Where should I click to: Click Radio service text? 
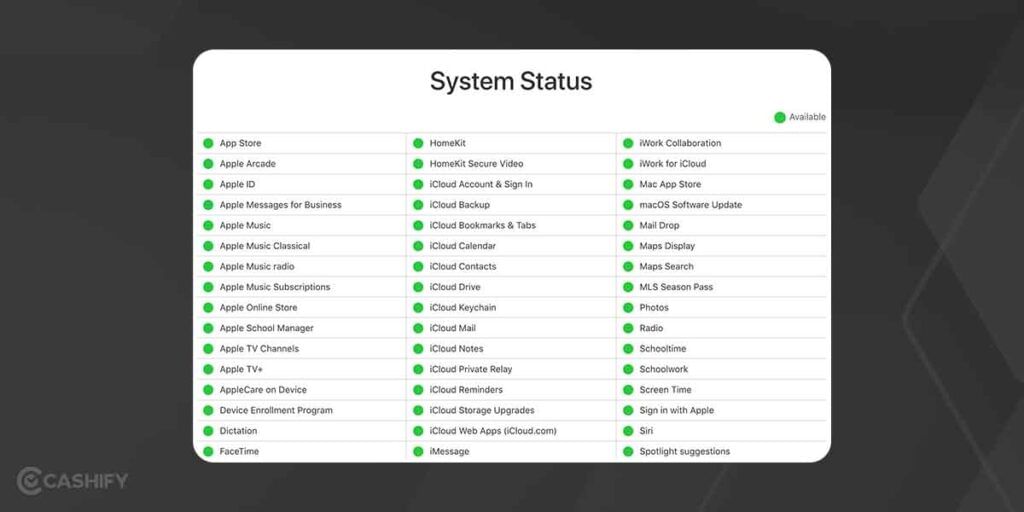651,328
